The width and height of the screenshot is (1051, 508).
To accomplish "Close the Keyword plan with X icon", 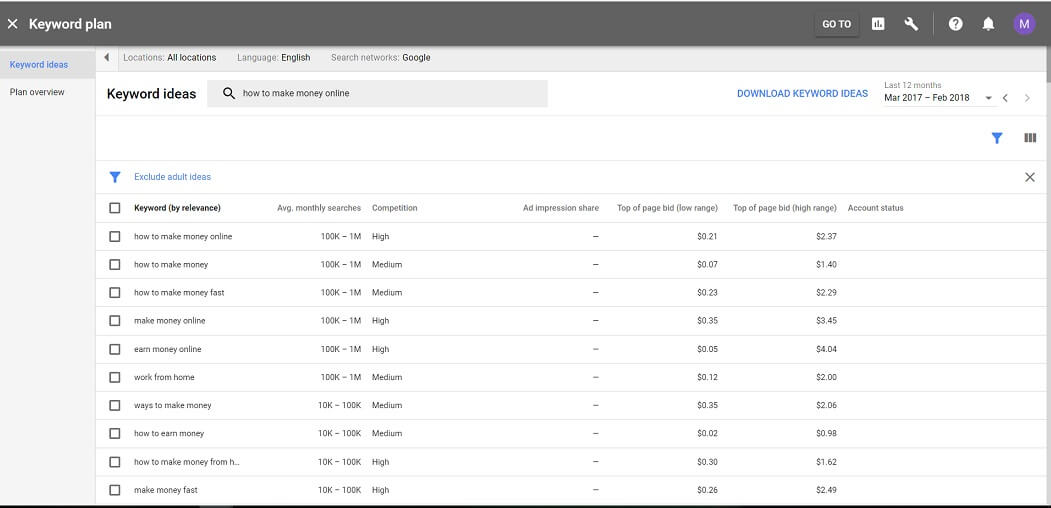I will 12,24.
